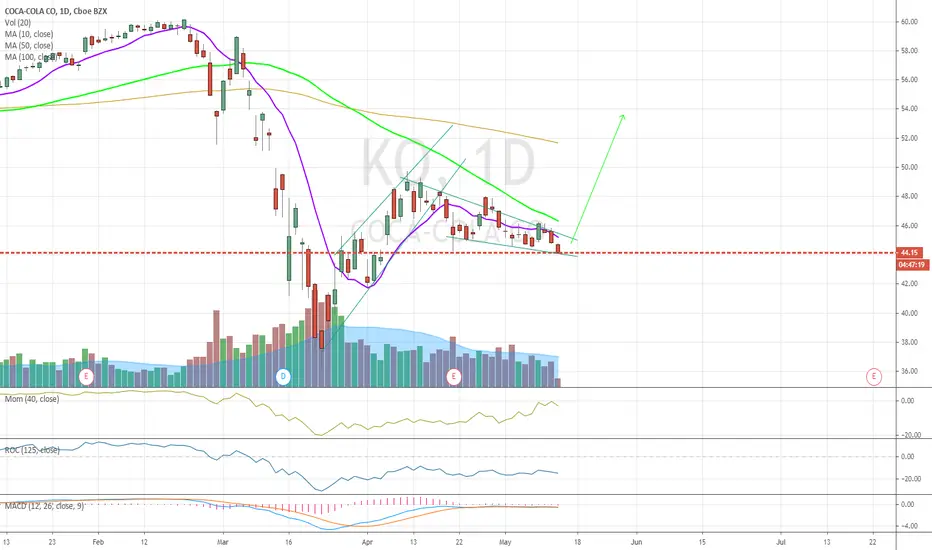
Task: Click the 52.00 price axis label
Action: click(909, 138)
